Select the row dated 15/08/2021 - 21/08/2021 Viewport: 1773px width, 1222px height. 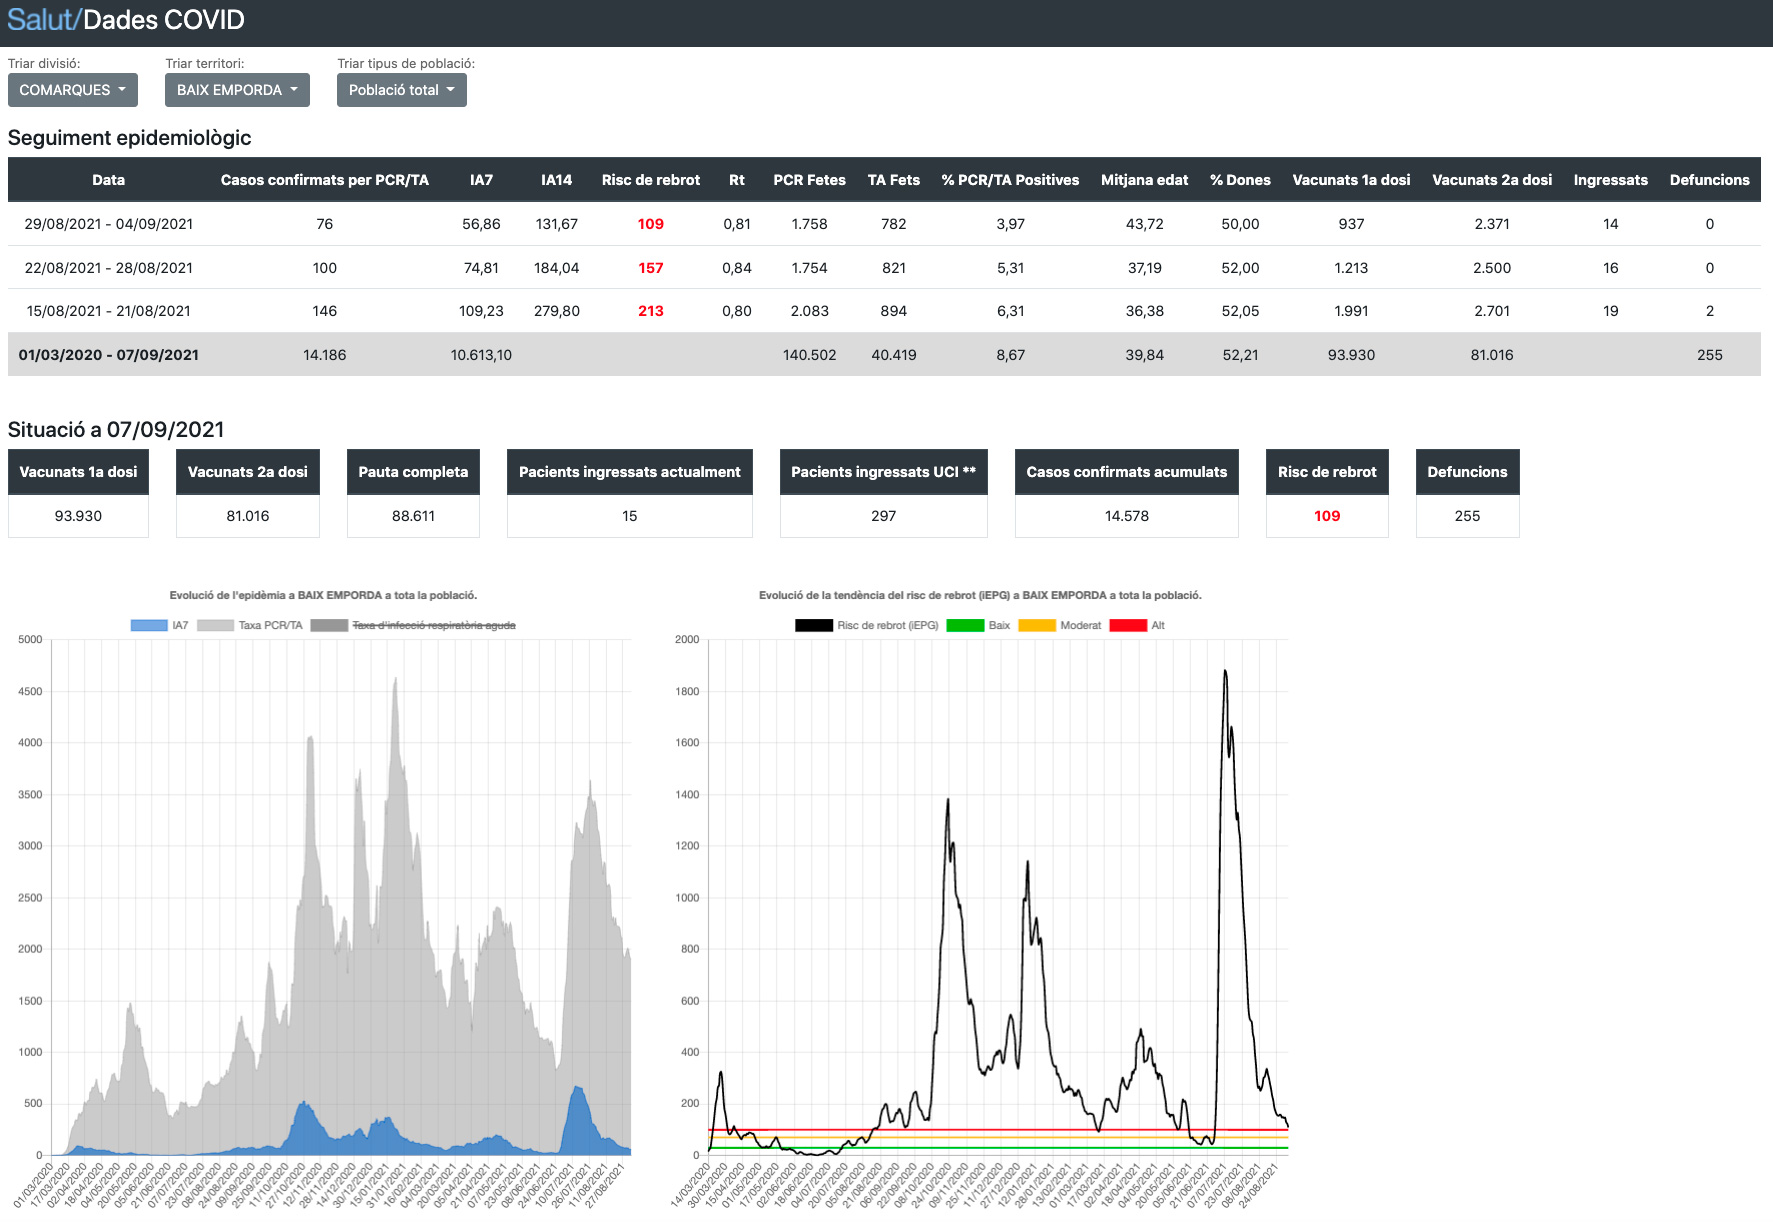click(884, 311)
